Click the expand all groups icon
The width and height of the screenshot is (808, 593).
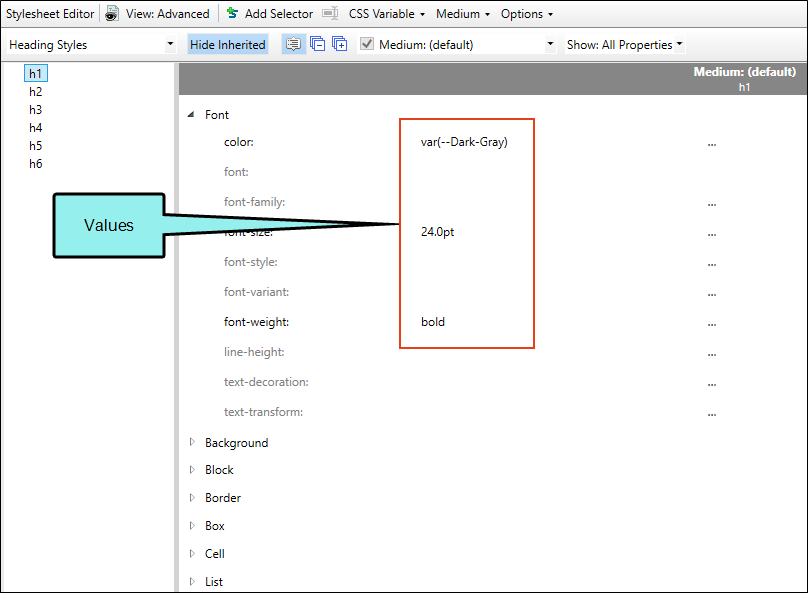pos(340,45)
